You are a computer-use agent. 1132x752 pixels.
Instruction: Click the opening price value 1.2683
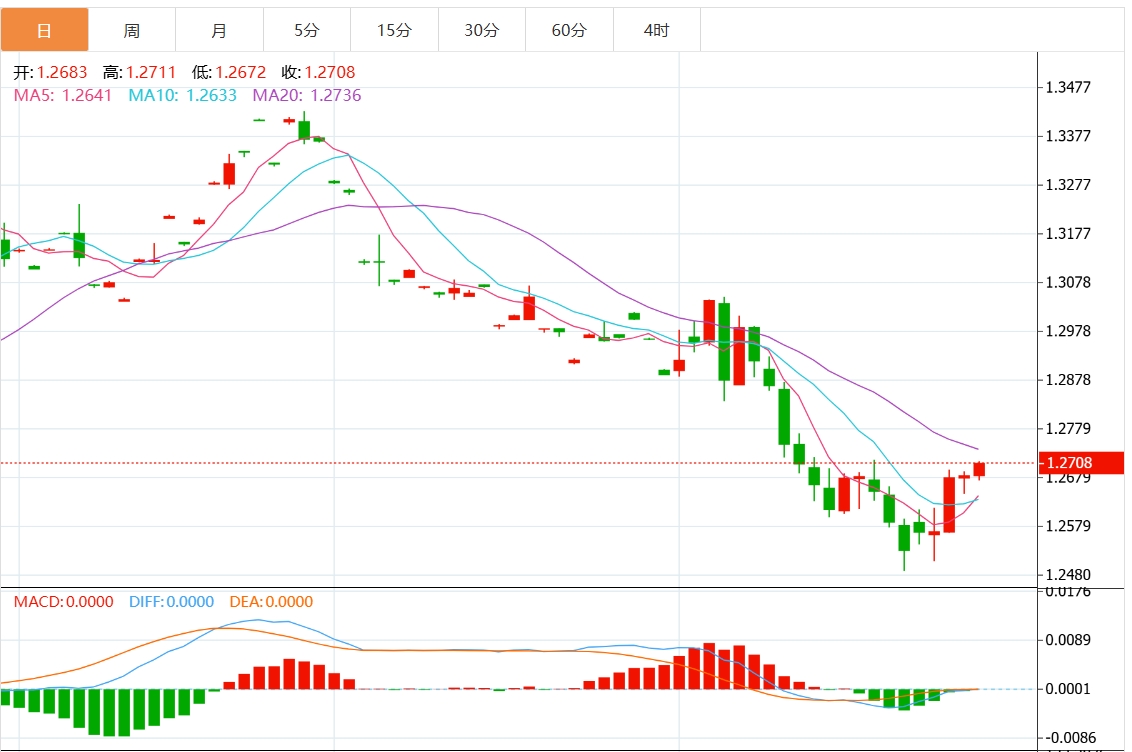pyautogui.click(x=62, y=72)
